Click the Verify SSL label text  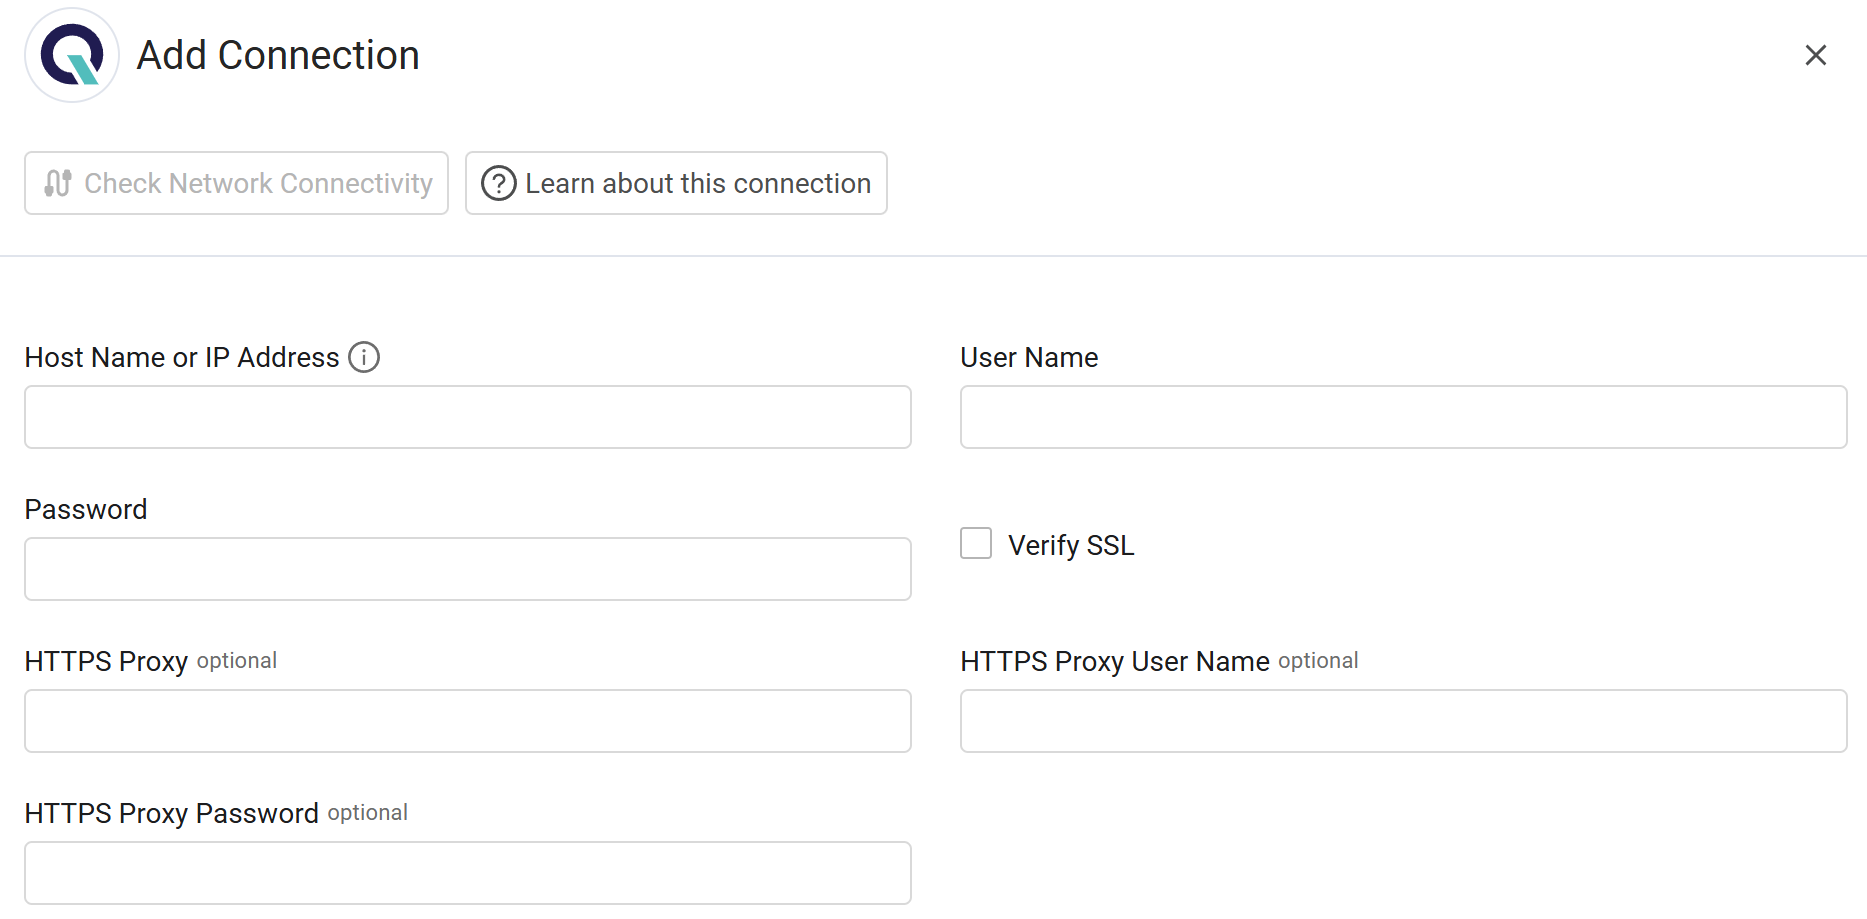[x=1071, y=545]
